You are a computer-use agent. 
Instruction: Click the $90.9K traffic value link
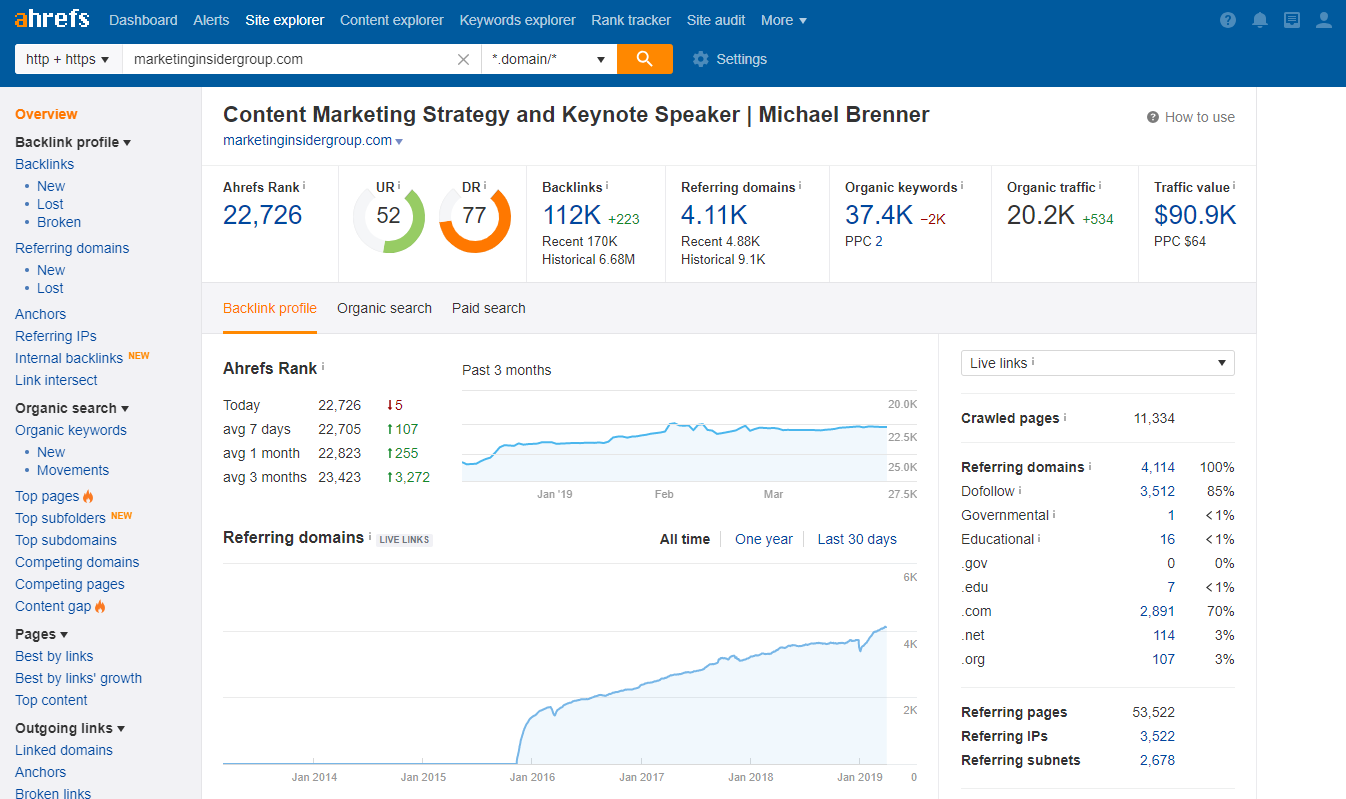(x=1195, y=215)
